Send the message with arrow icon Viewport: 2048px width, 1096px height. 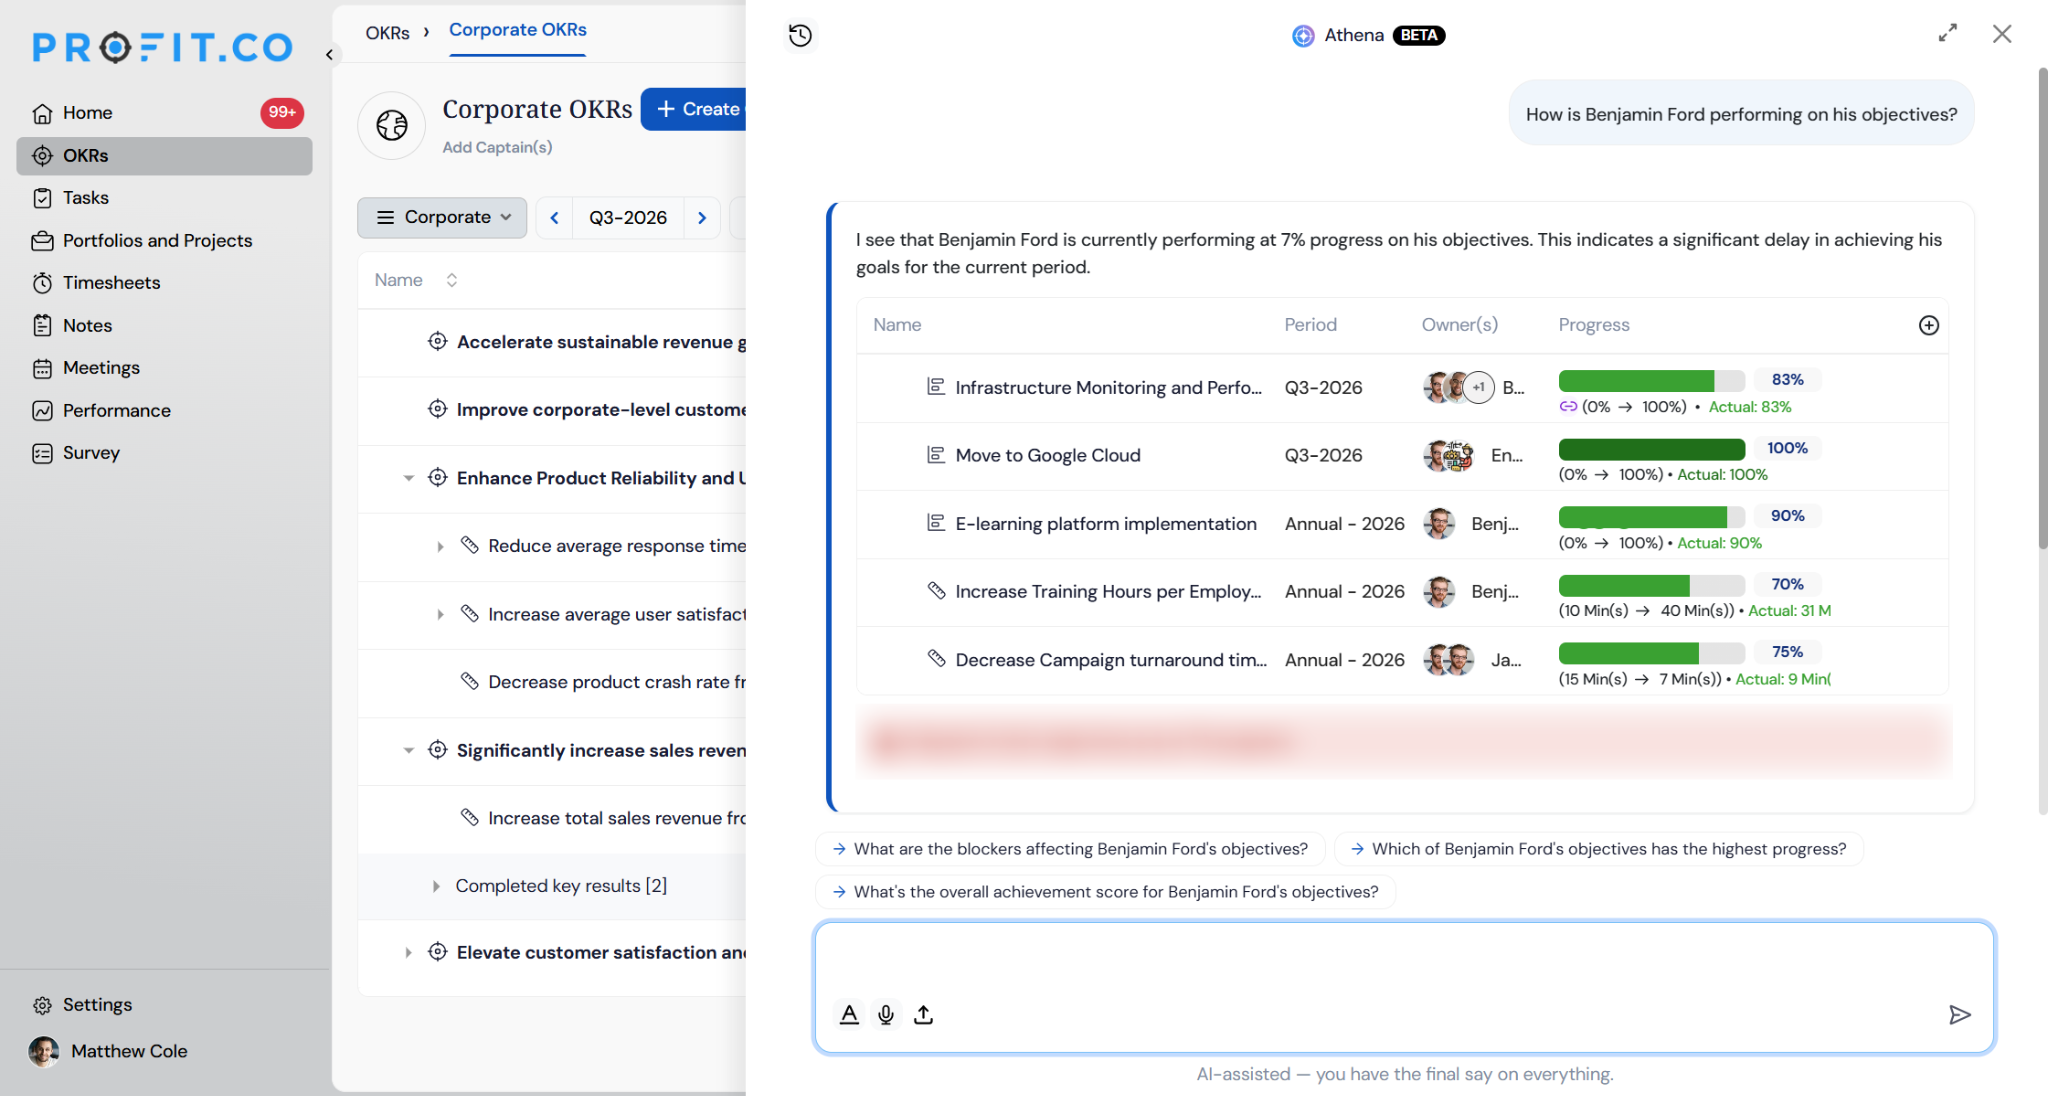click(x=1959, y=1015)
